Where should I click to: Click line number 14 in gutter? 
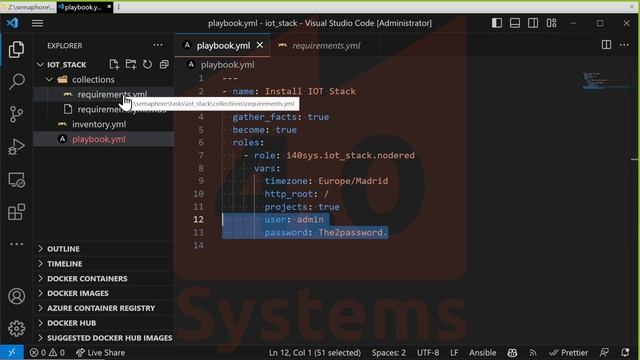(x=198, y=245)
